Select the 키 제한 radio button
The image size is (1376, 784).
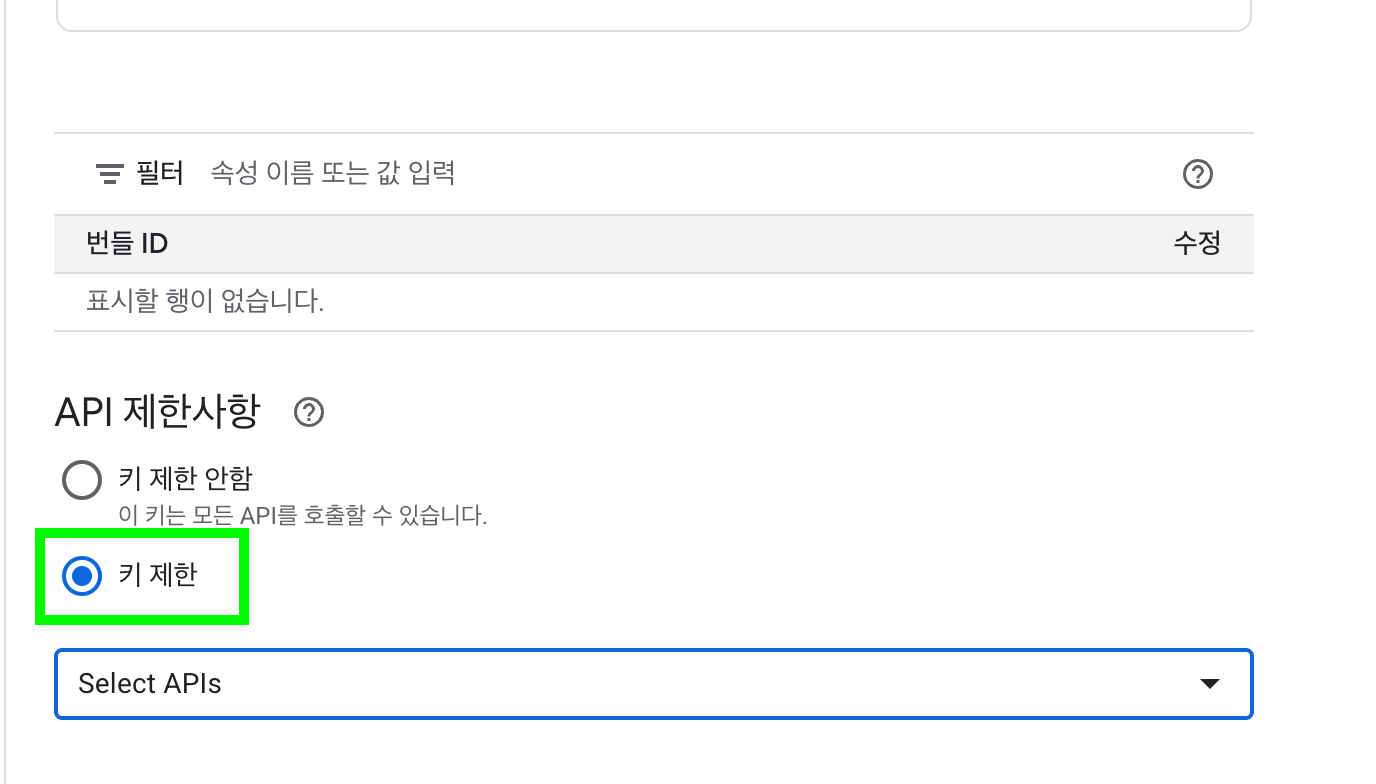82,577
